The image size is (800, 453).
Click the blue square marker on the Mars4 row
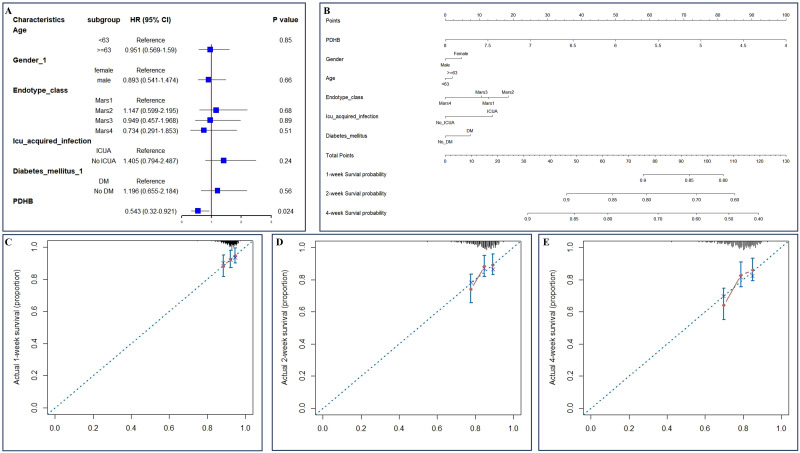click(204, 131)
